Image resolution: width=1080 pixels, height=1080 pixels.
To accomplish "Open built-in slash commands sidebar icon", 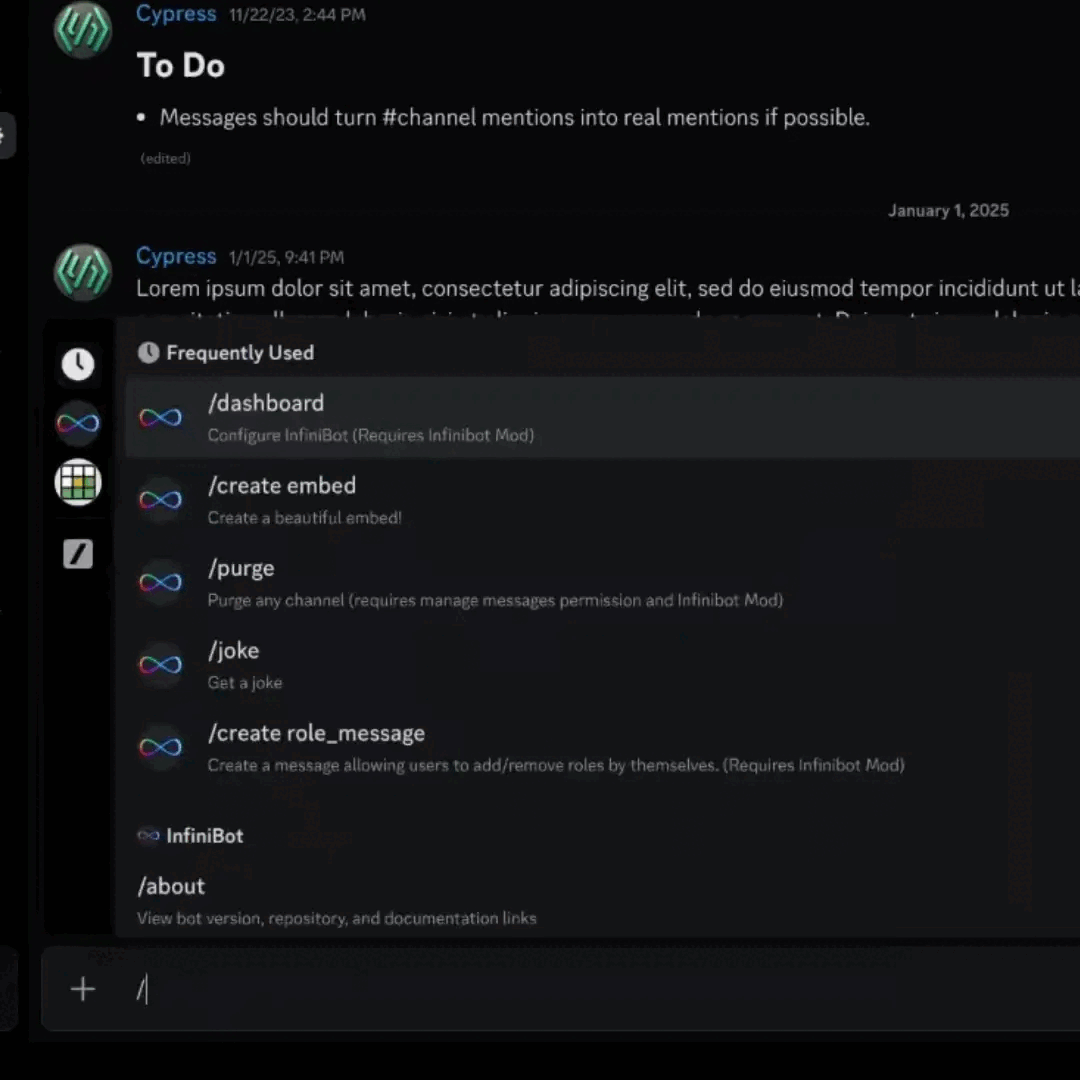I will point(78,553).
